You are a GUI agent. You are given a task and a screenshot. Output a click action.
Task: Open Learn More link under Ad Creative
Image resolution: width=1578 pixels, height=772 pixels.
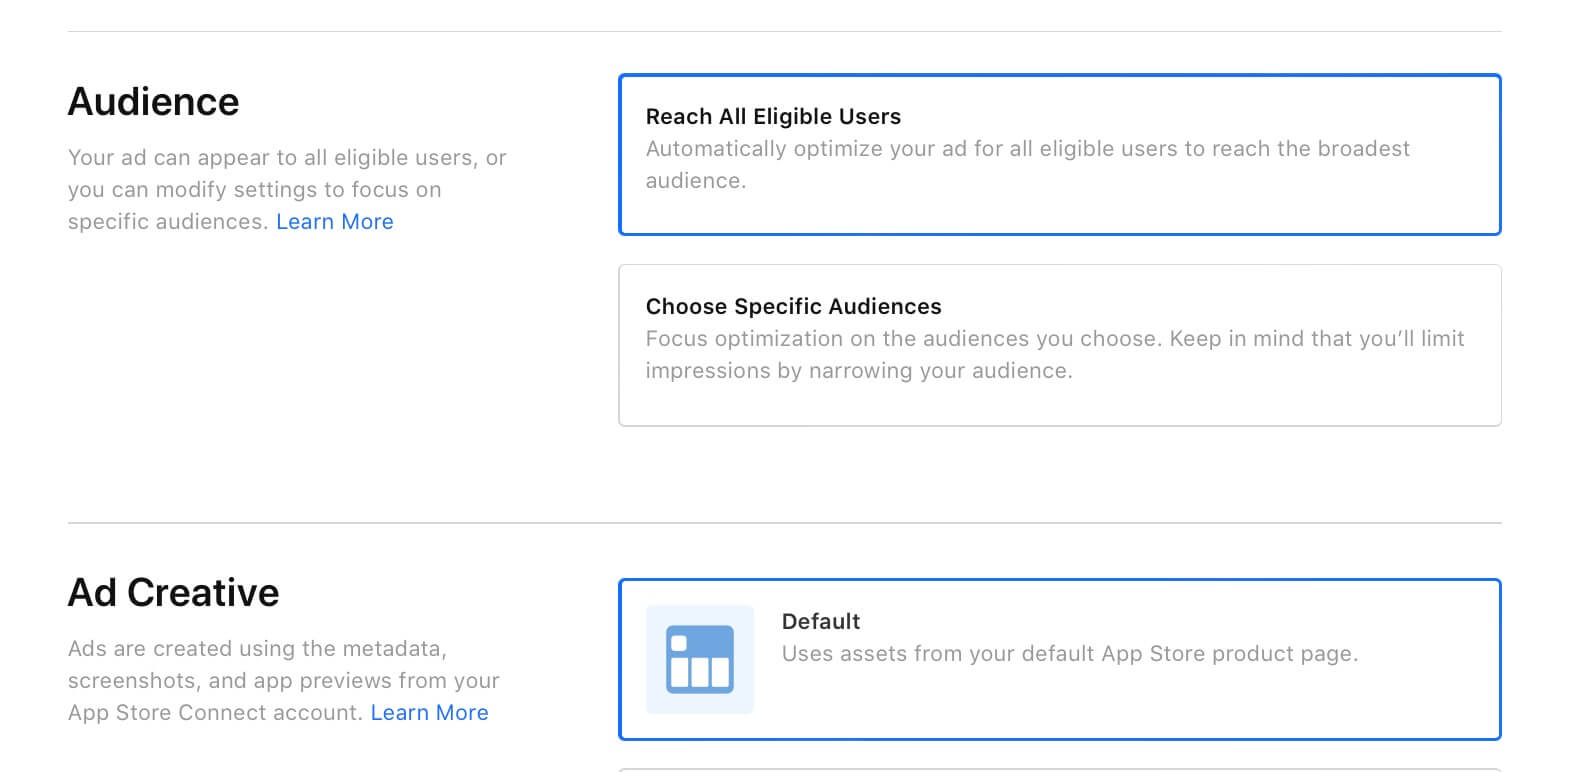click(429, 713)
